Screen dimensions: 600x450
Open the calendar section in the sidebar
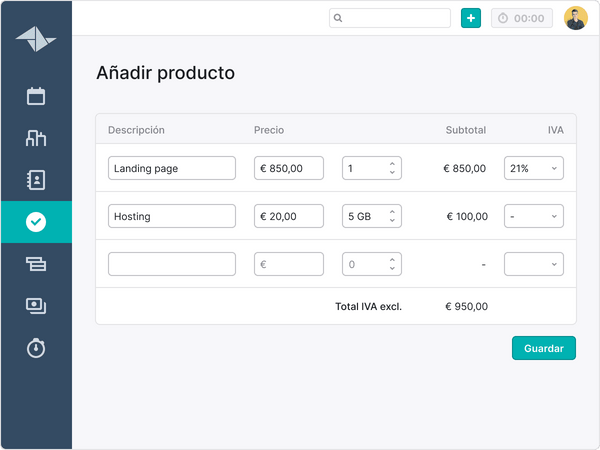coord(36,96)
